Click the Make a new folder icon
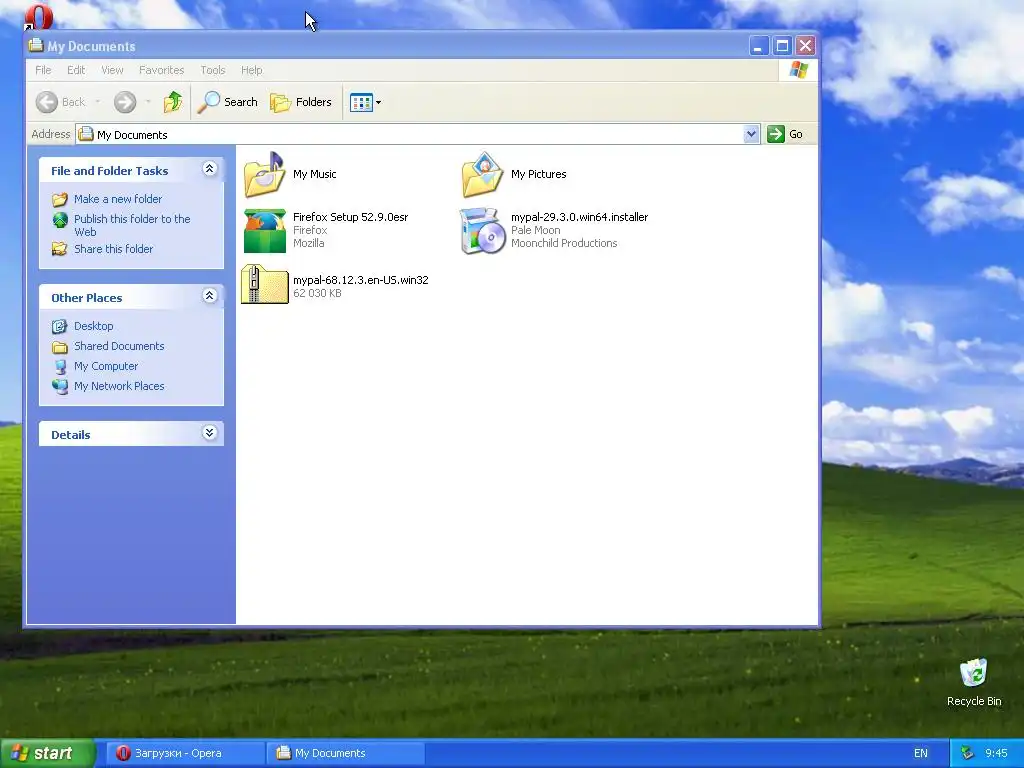This screenshot has width=1024, height=768. click(60, 199)
